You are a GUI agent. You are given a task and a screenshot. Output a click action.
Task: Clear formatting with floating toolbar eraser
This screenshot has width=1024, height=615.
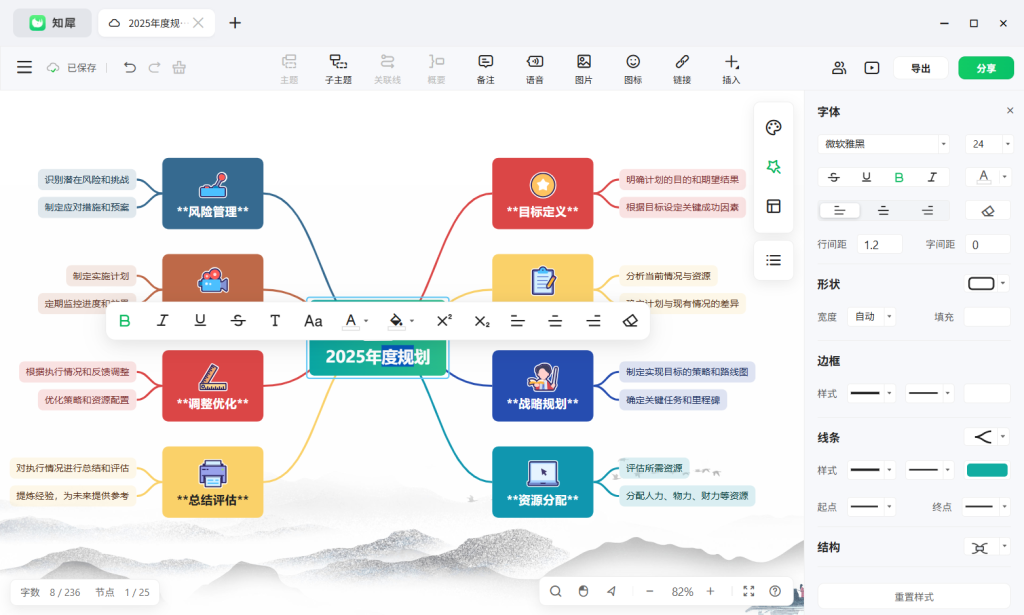(x=630, y=321)
